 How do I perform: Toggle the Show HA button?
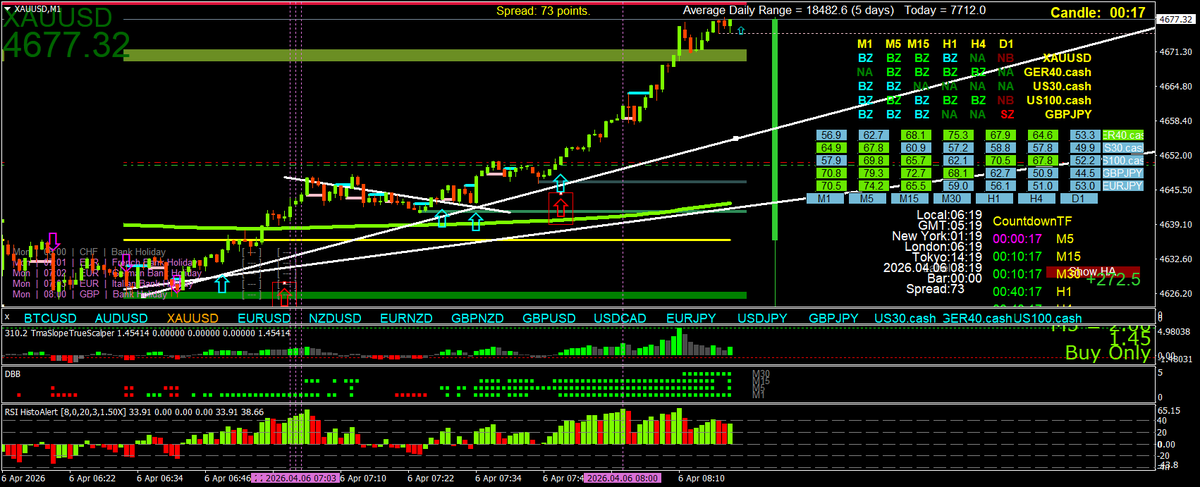point(1092,271)
